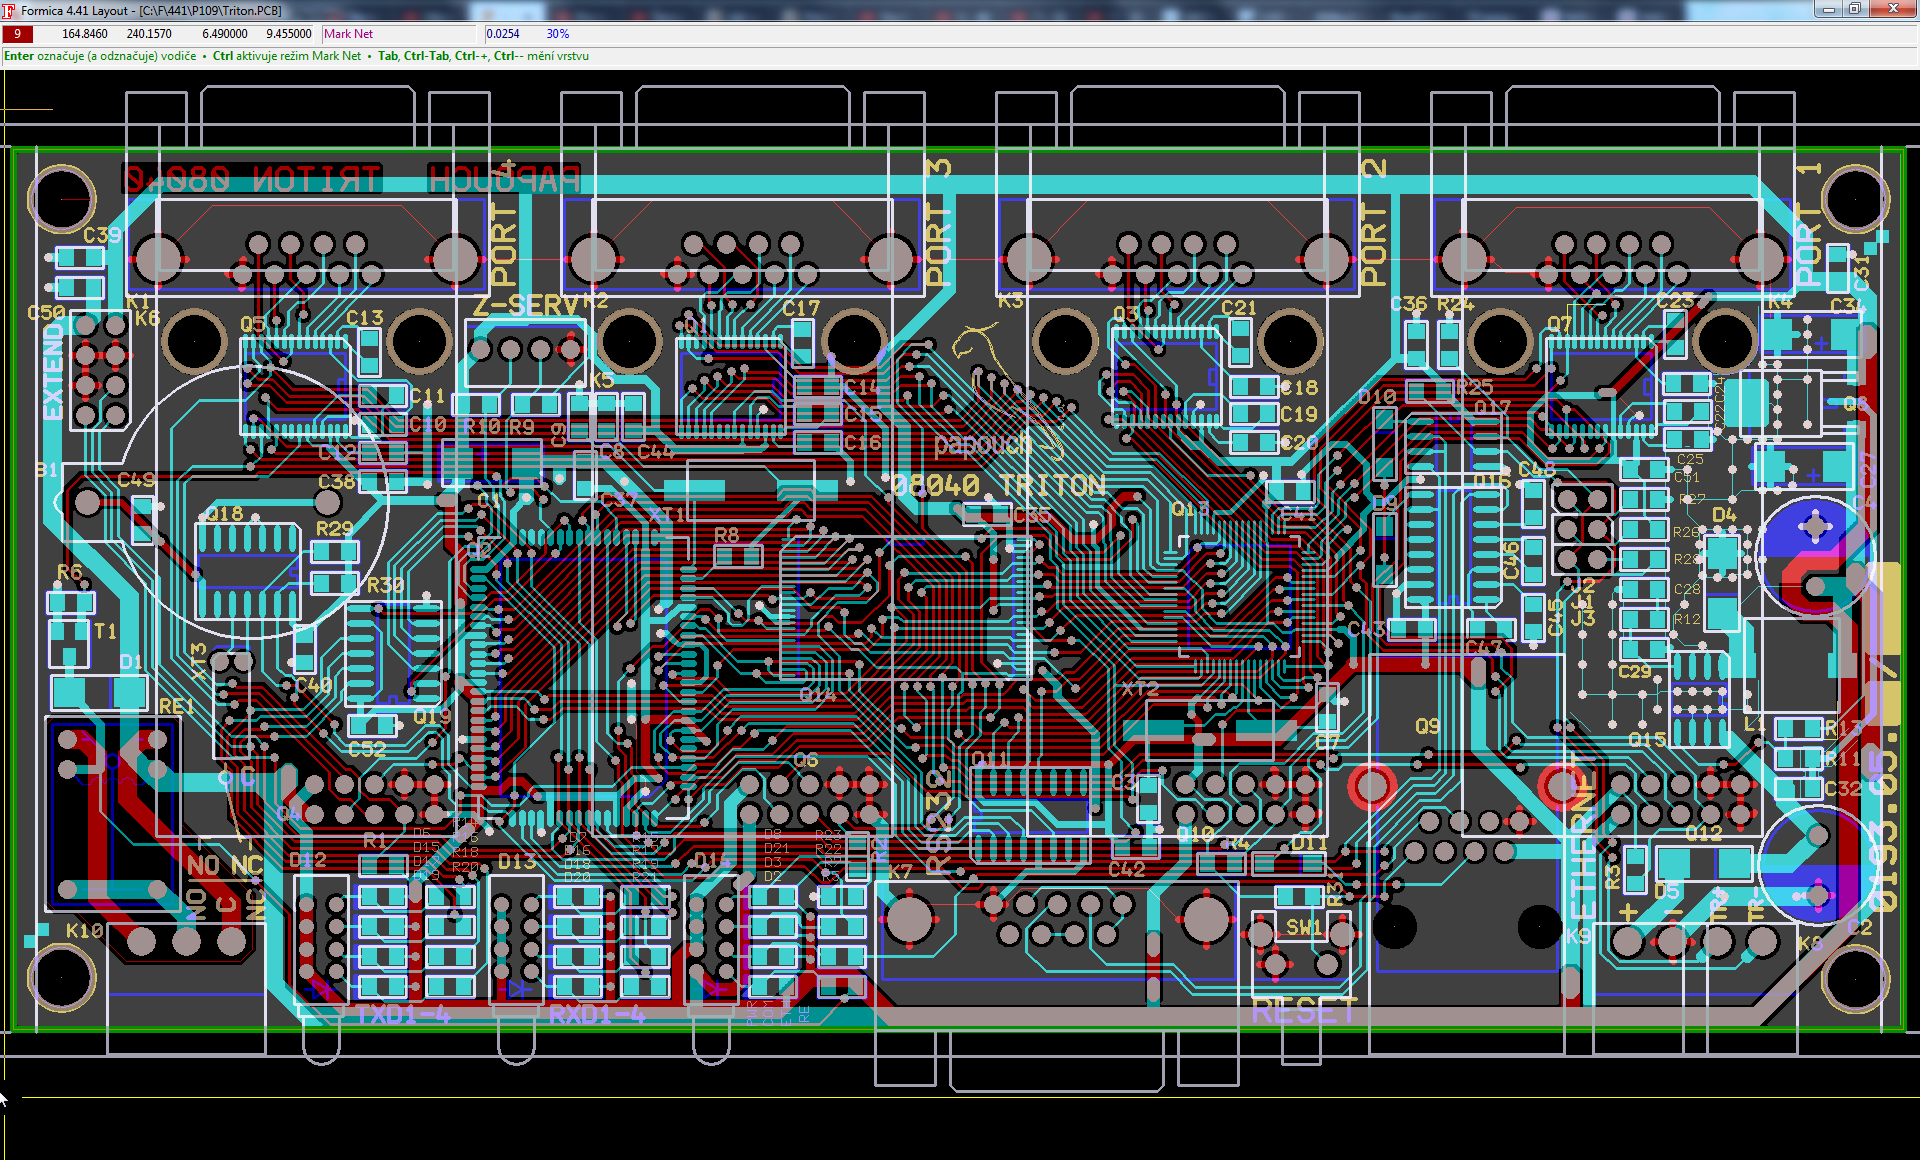Click the C17 capacitor label

[x=801, y=308]
